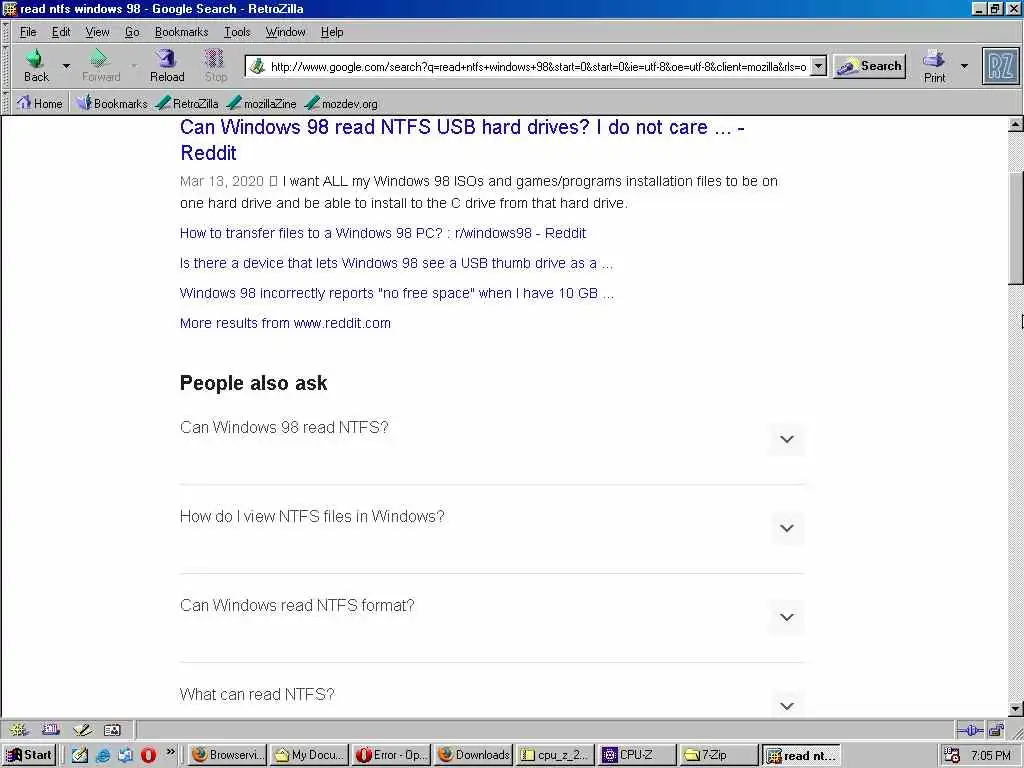Open the View menu

pos(97,32)
